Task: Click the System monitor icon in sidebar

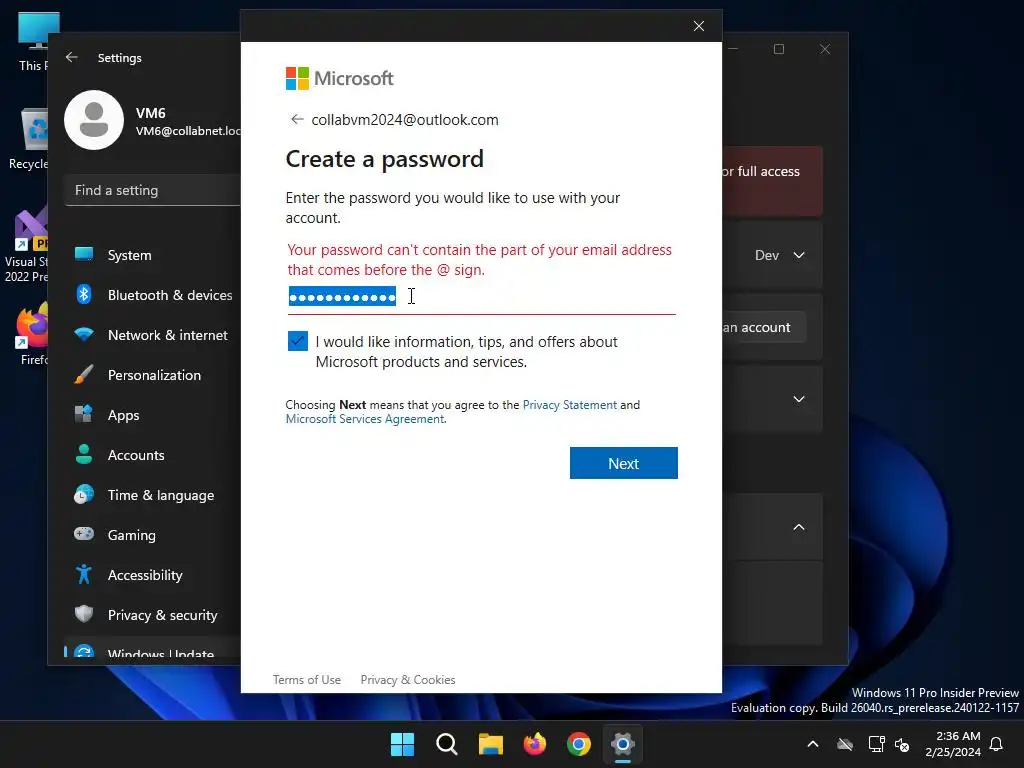Action: (84, 254)
